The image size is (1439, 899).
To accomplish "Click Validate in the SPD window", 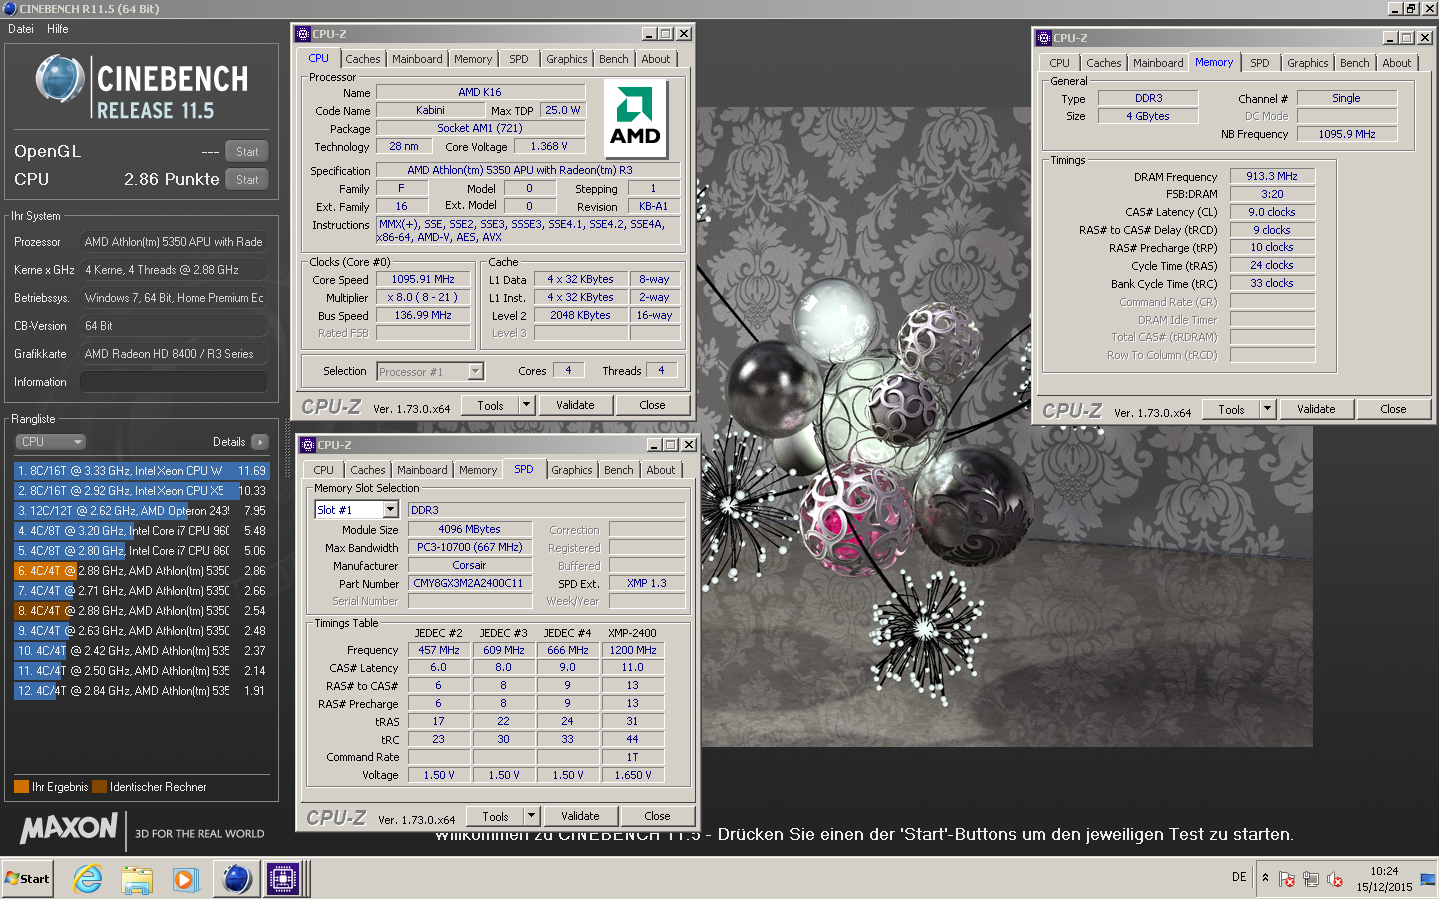I will (580, 816).
